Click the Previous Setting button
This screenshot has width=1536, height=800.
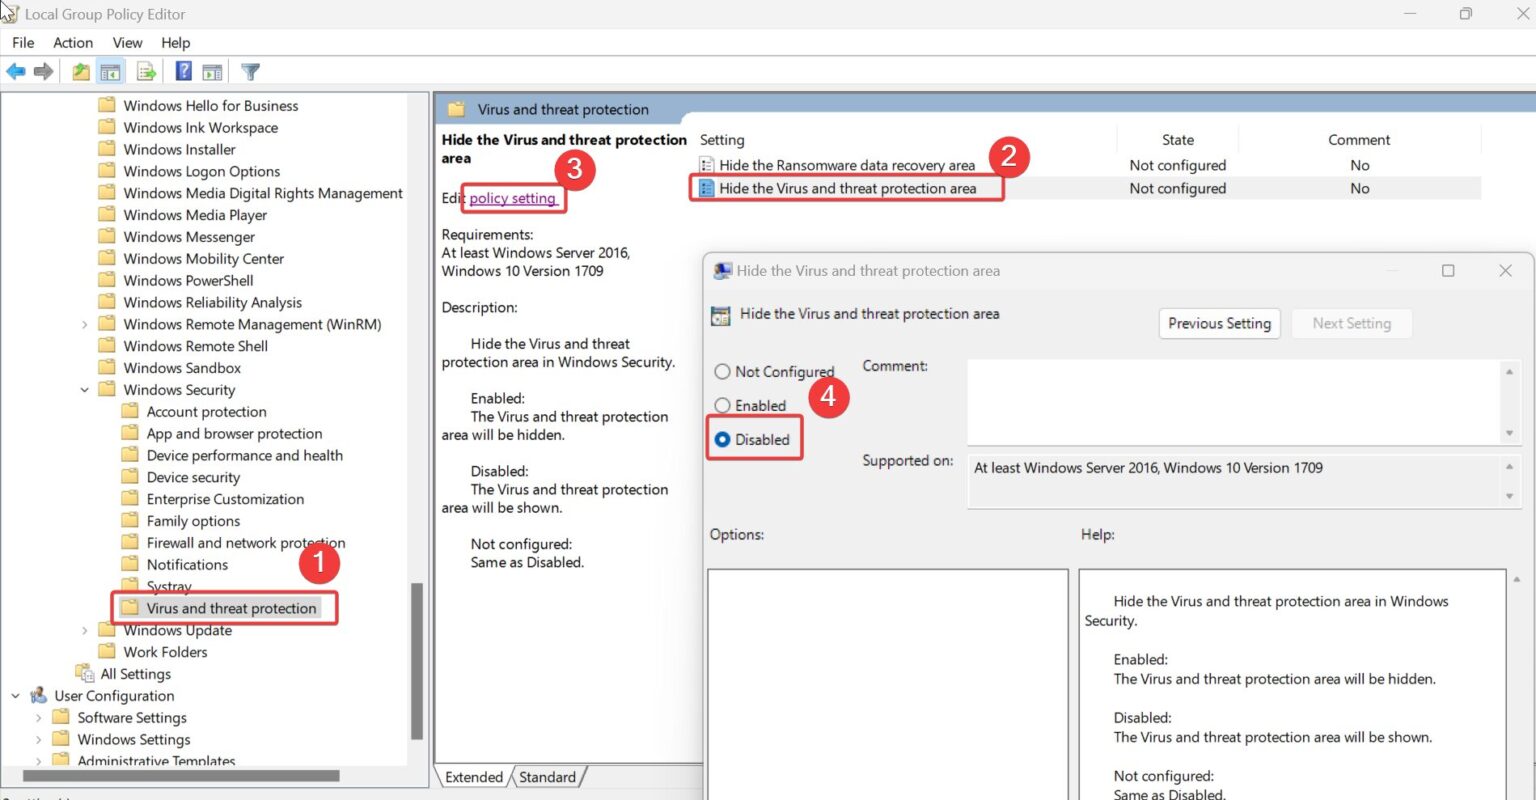1219,323
